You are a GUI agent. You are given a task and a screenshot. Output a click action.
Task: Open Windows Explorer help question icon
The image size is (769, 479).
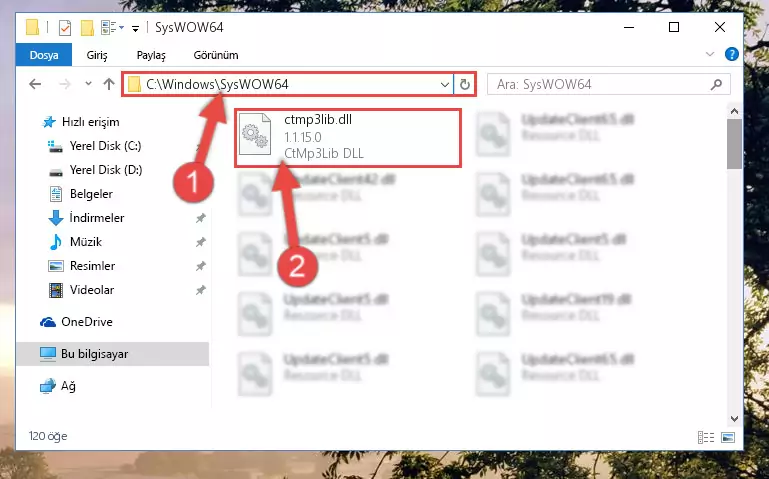click(731, 54)
